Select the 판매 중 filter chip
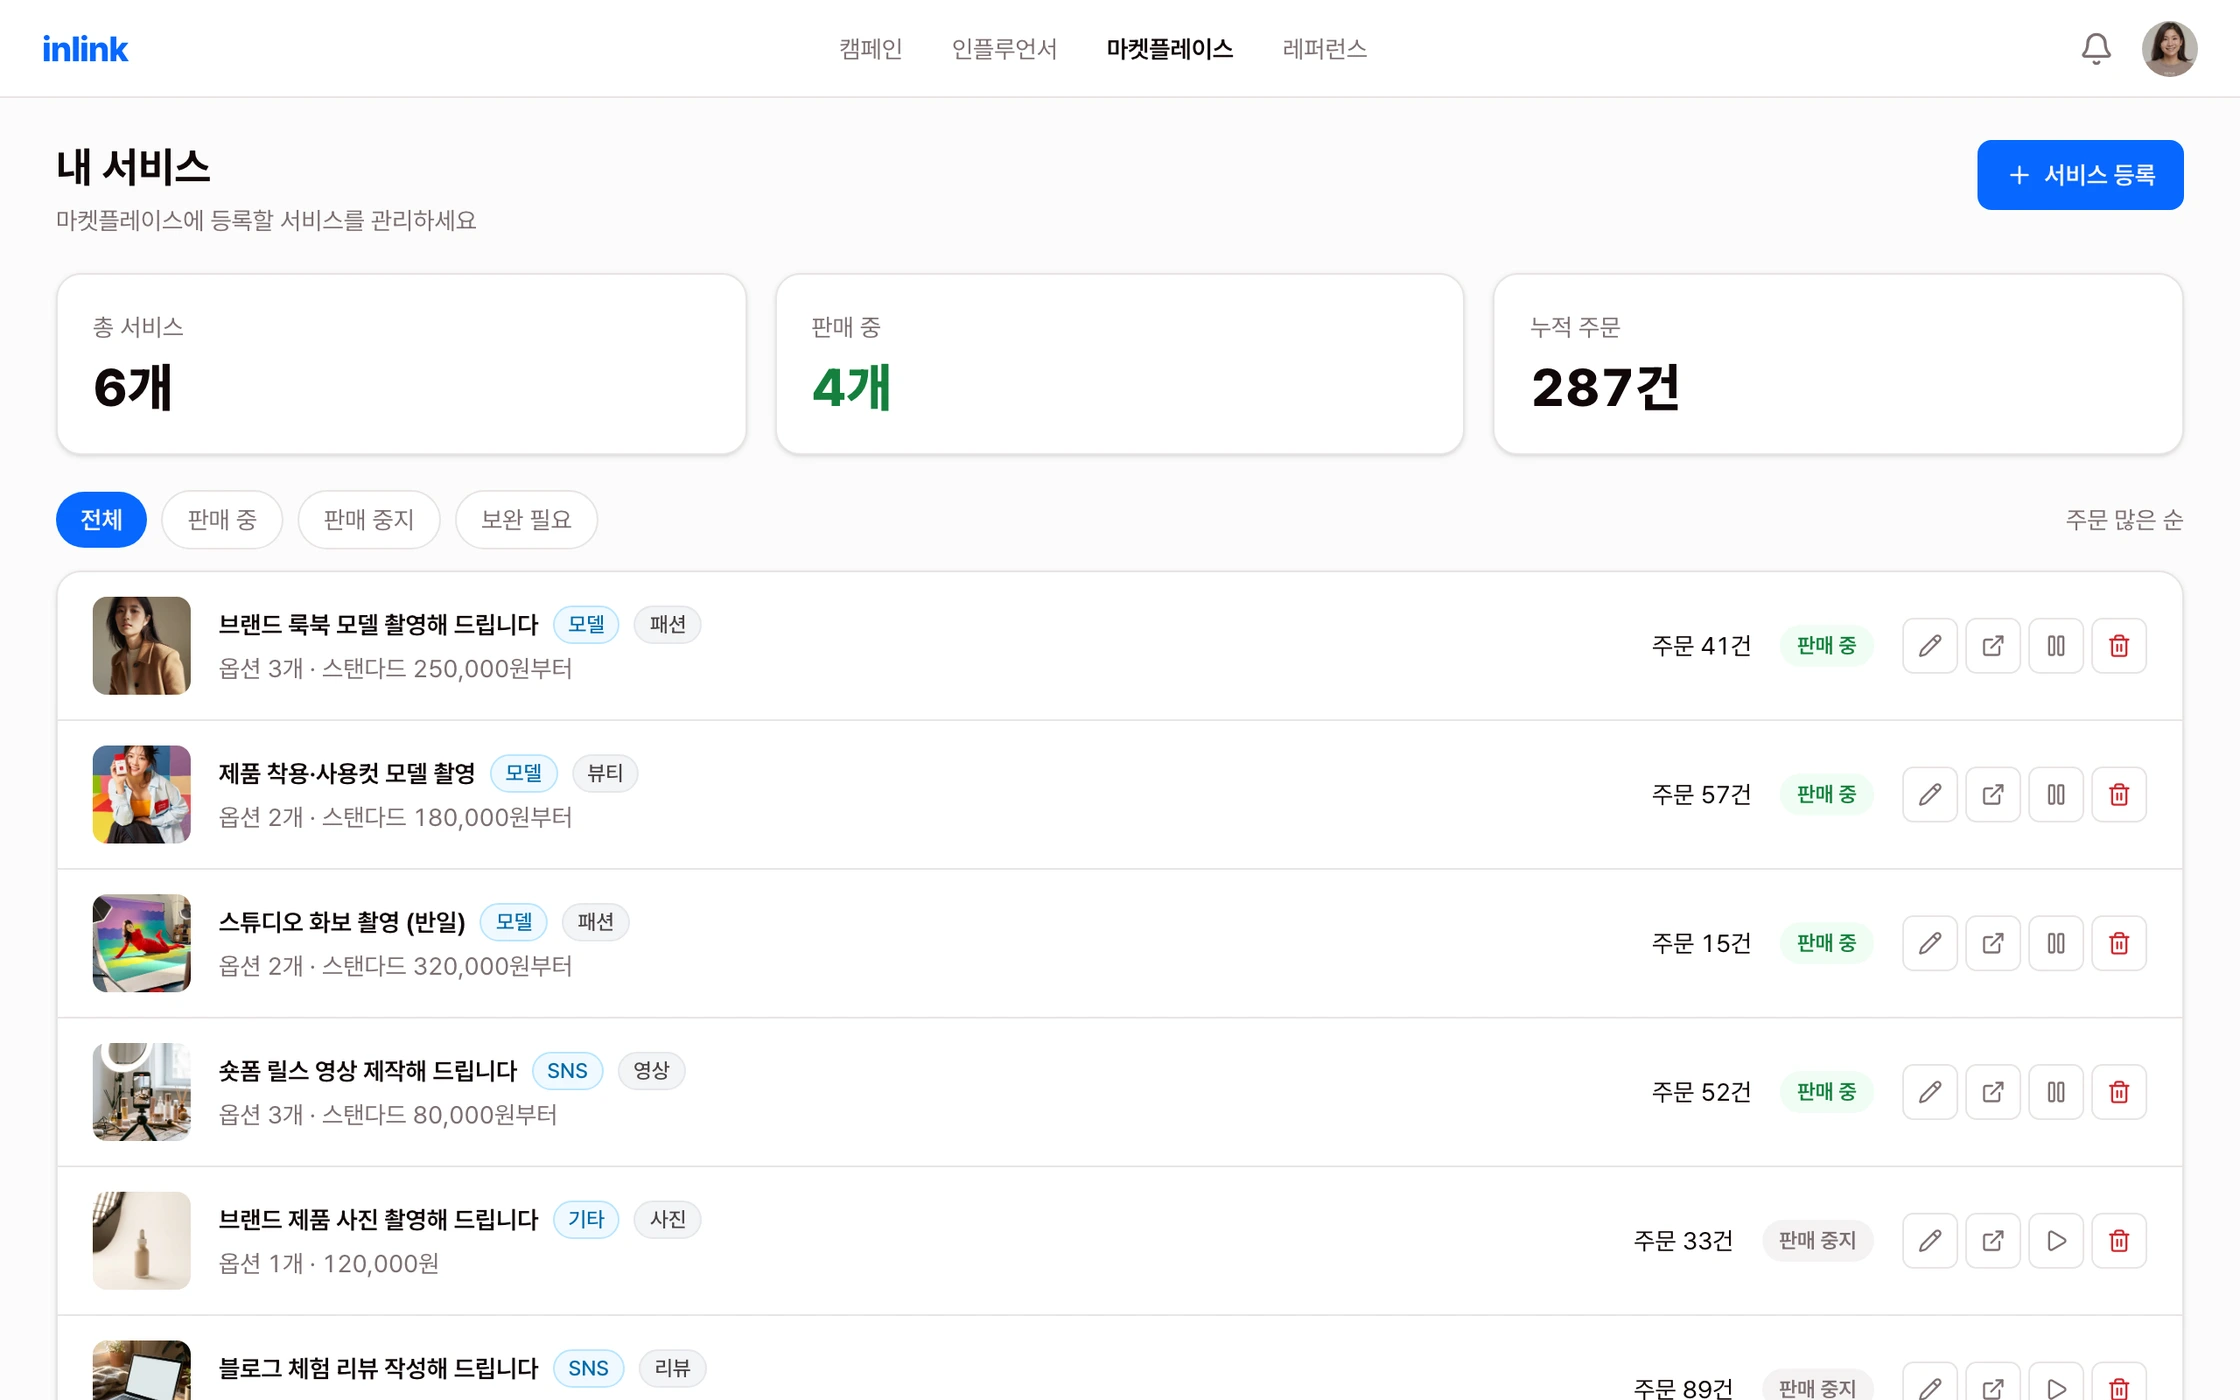Image resolution: width=2240 pixels, height=1400 pixels. point(222,520)
